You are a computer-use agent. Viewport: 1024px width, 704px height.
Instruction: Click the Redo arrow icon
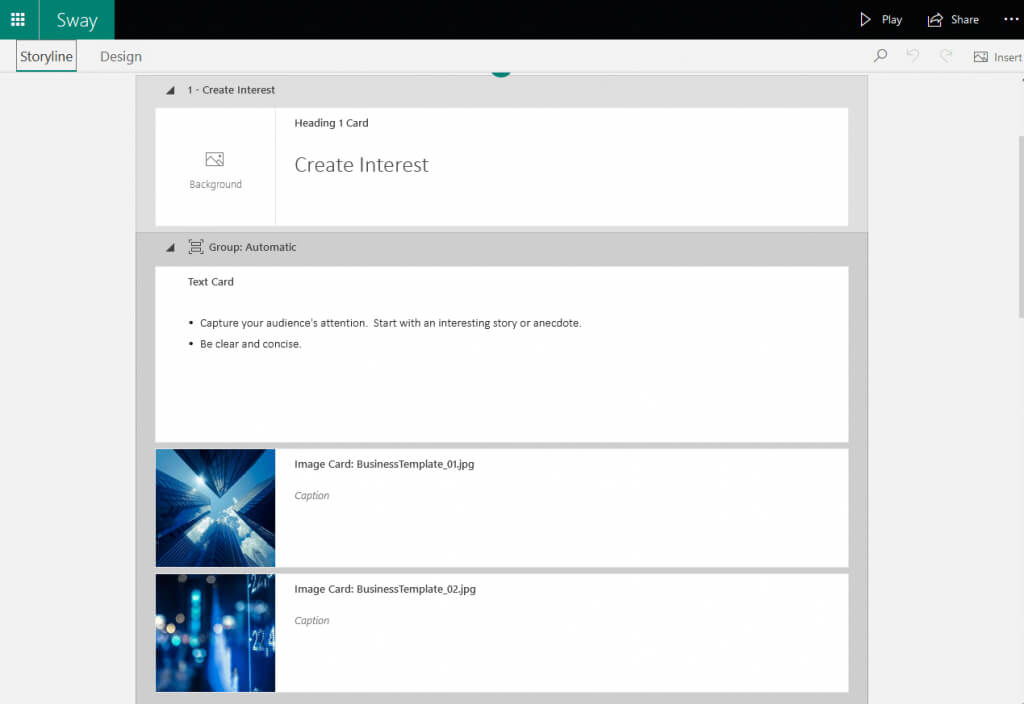click(x=946, y=56)
